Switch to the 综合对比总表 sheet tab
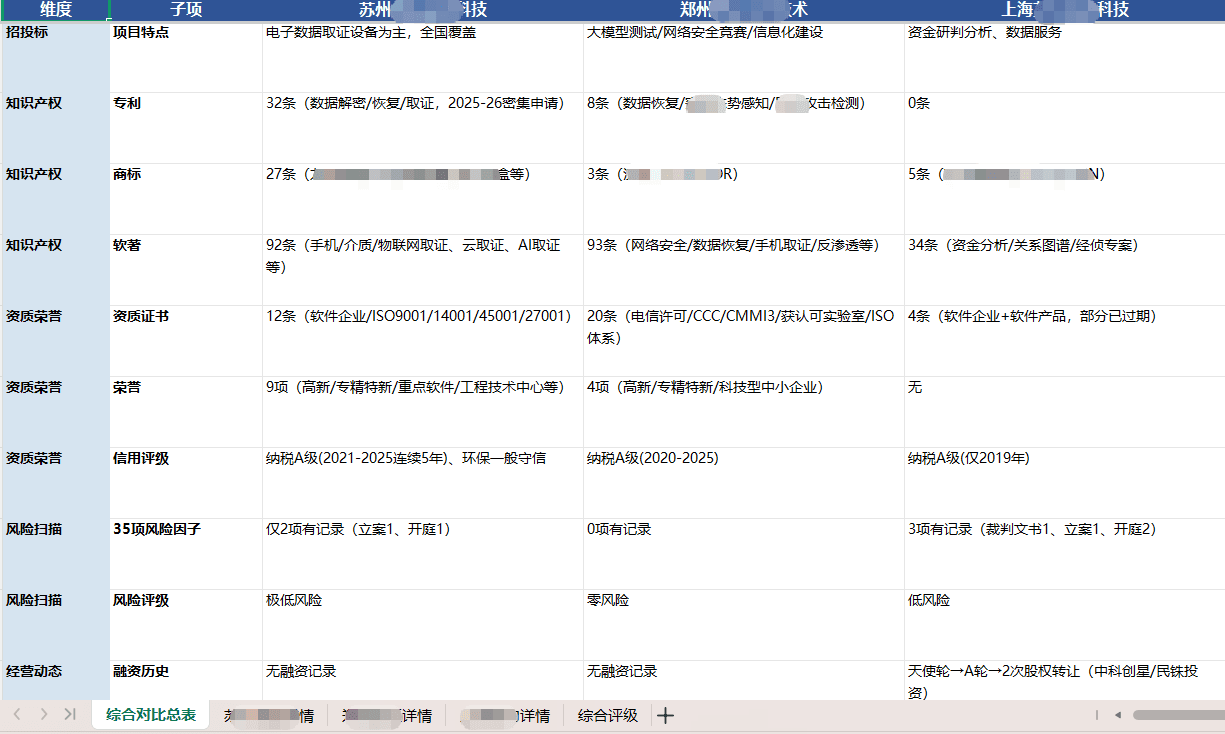 pos(151,715)
